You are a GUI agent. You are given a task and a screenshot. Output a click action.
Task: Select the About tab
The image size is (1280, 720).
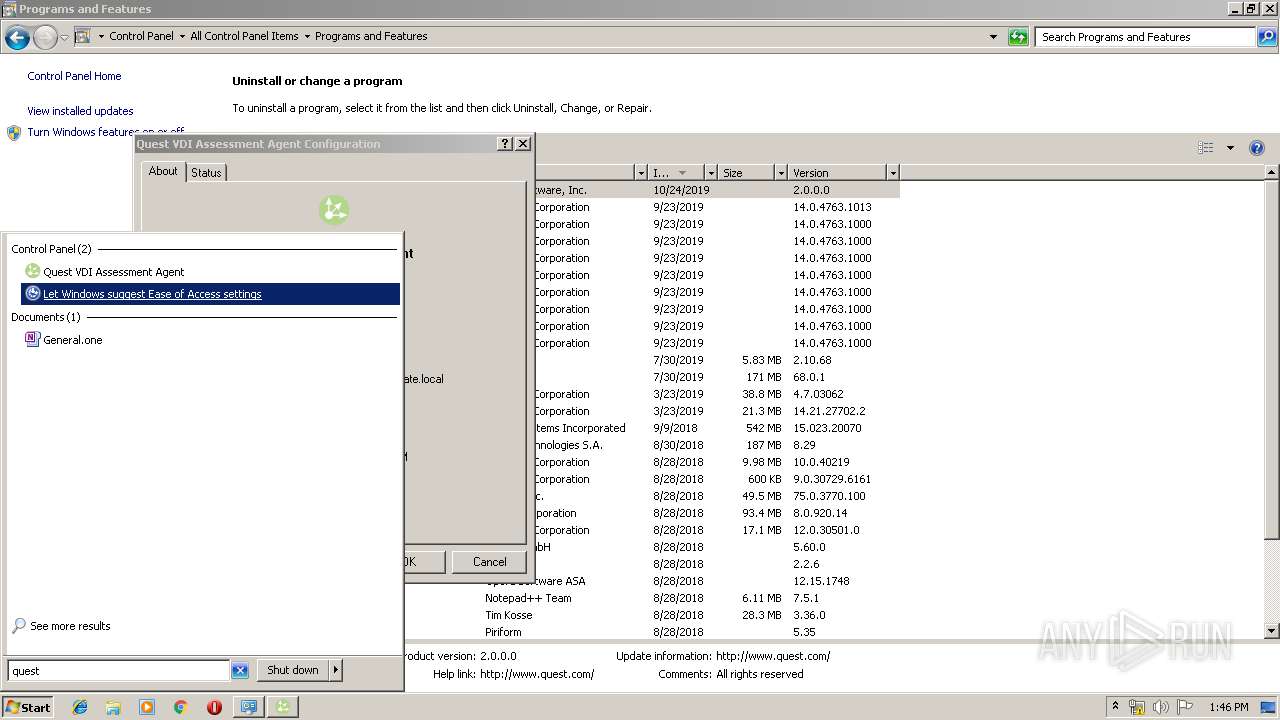[x=163, y=171]
